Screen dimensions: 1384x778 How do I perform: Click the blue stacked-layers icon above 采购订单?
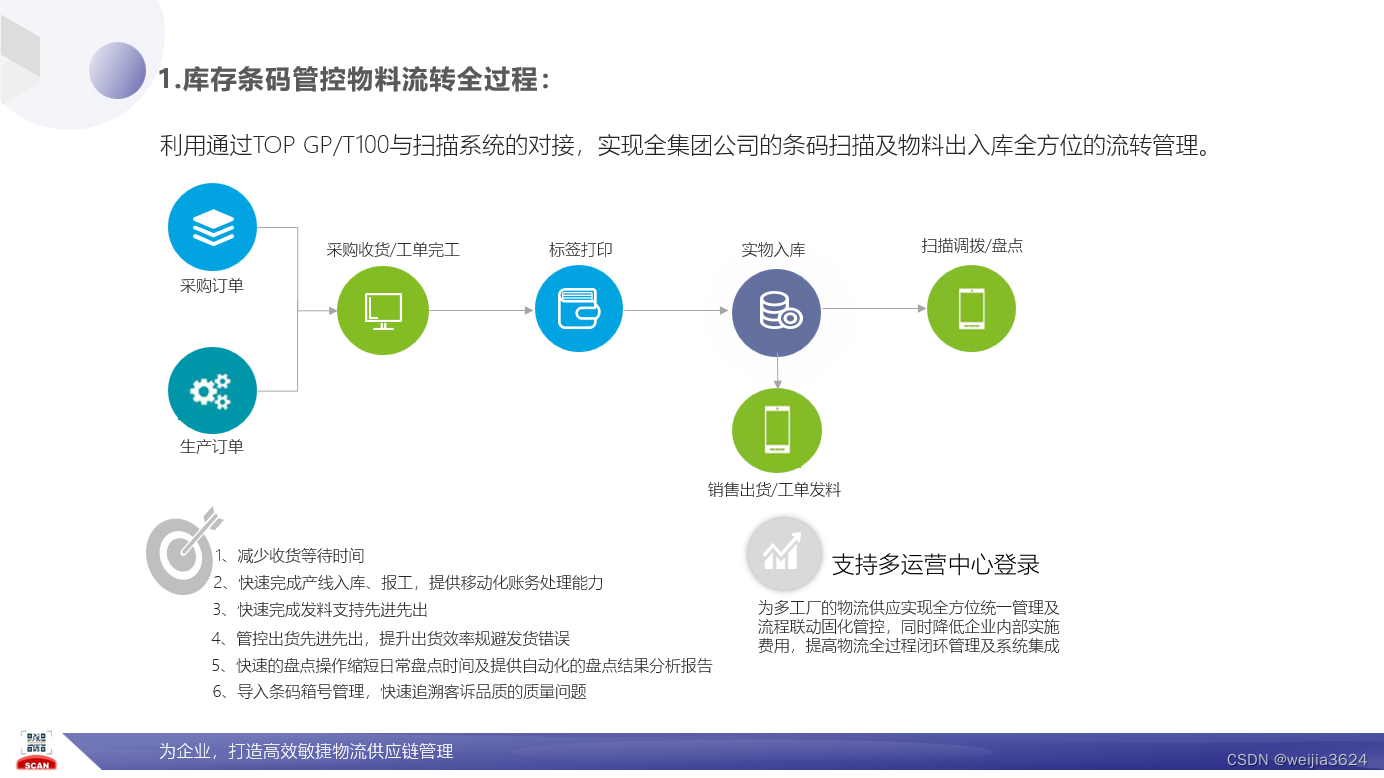point(212,227)
